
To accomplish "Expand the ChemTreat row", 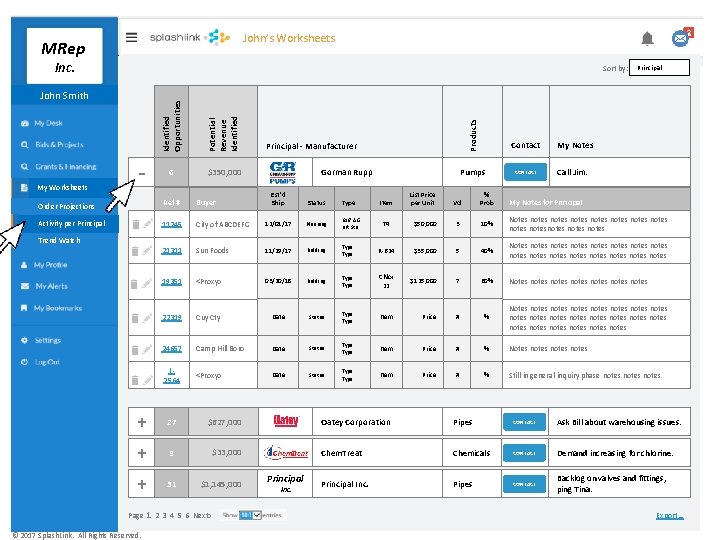I will [142, 453].
